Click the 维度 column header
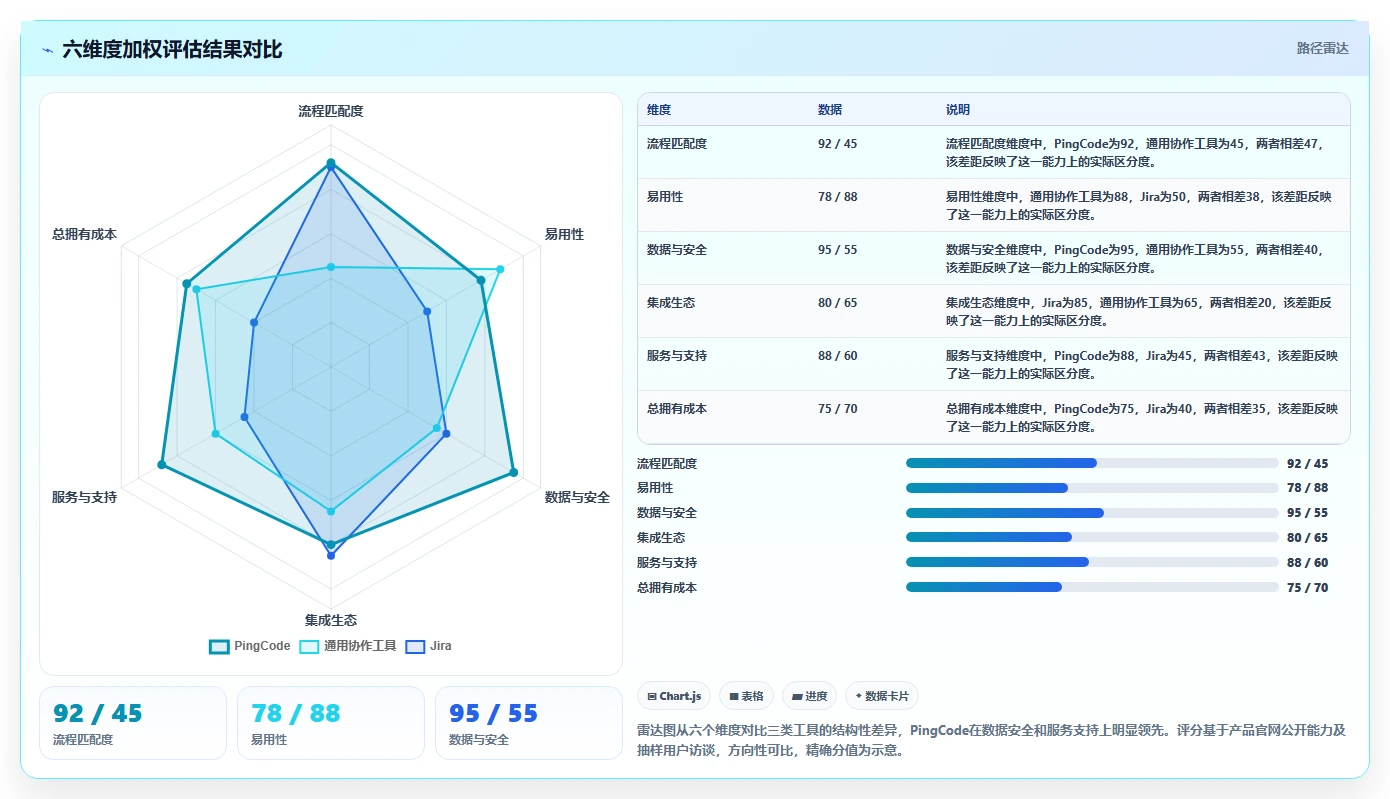The image size is (1390, 799). [659, 110]
